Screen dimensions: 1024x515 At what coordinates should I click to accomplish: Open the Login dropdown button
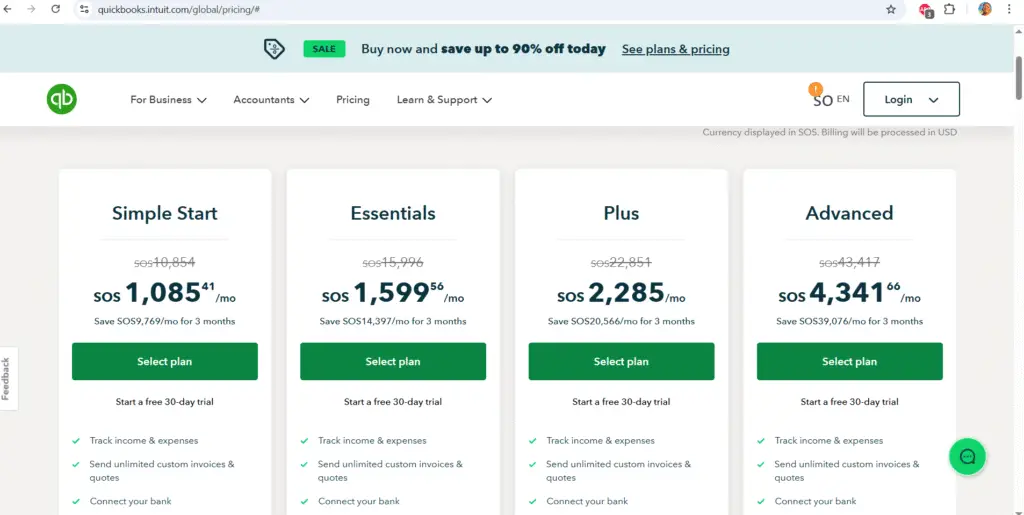pos(911,99)
